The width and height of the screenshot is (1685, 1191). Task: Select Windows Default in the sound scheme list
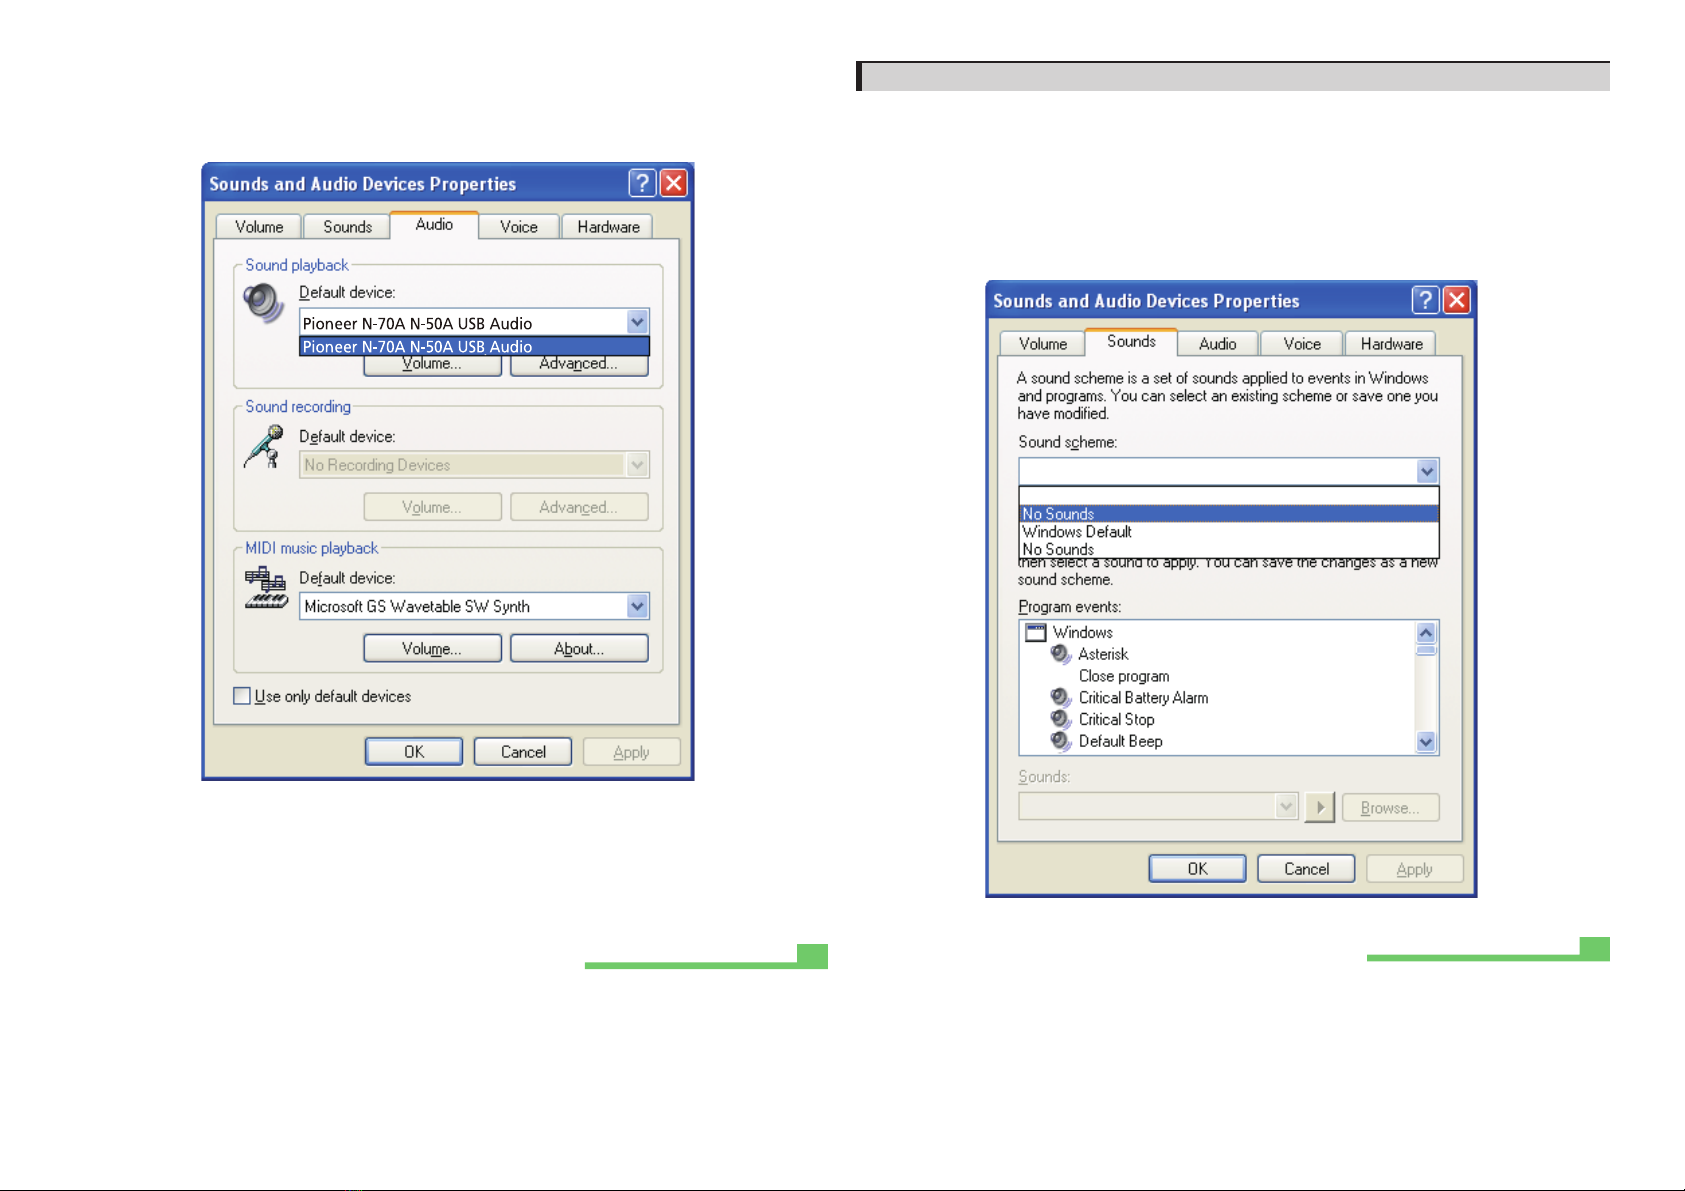[x=1077, y=532]
